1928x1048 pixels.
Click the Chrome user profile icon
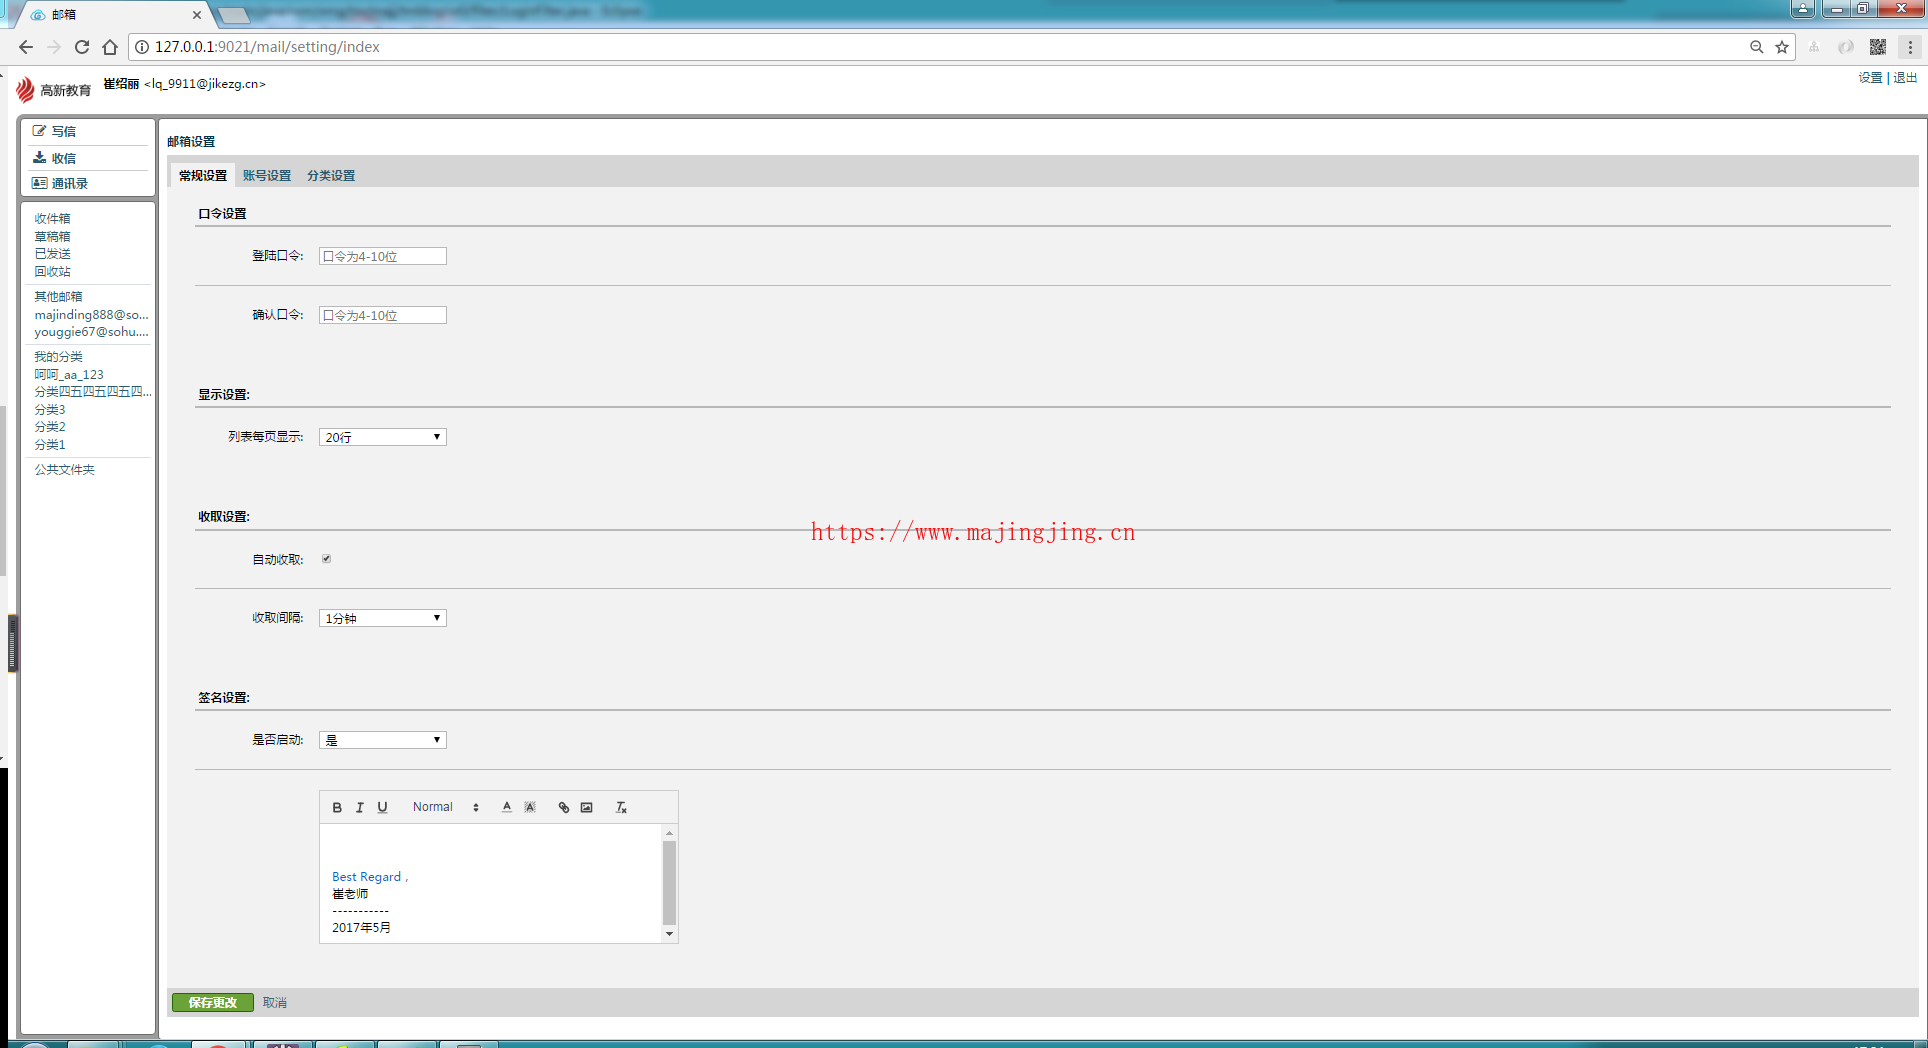[1803, 8]
